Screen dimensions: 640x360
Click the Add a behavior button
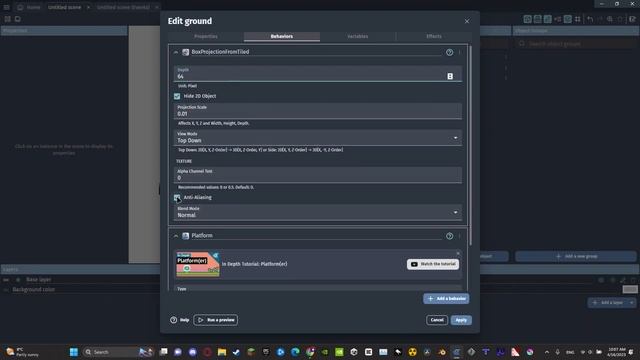(446, 299)
